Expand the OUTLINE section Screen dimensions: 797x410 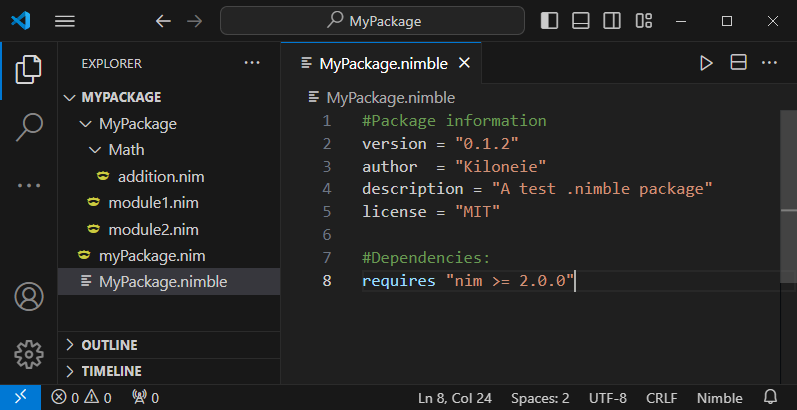coord(169,345)
